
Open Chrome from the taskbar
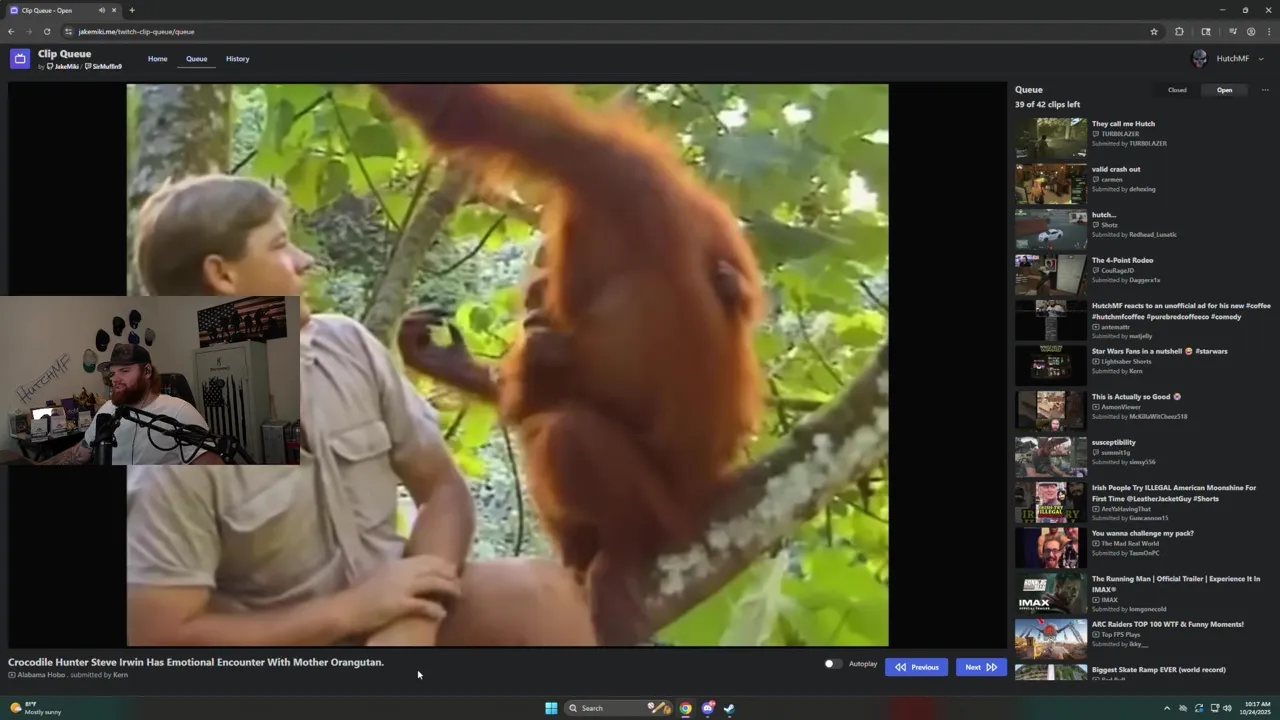click(x=685, y=708)
